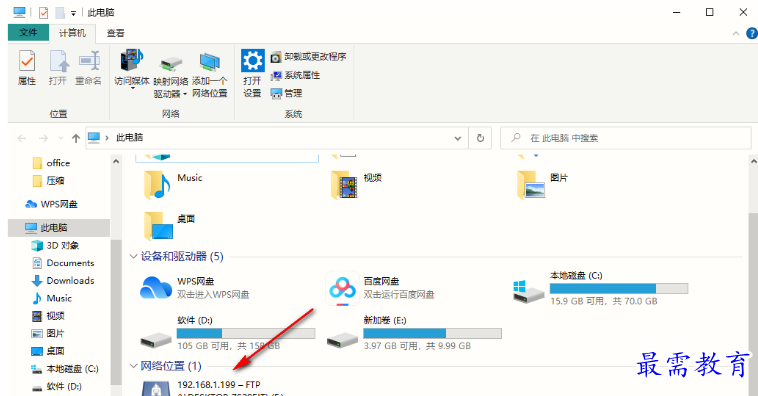Screen dimensions: 758x396
Task: Select the Music folder in main pane
Action: [173, 185]
